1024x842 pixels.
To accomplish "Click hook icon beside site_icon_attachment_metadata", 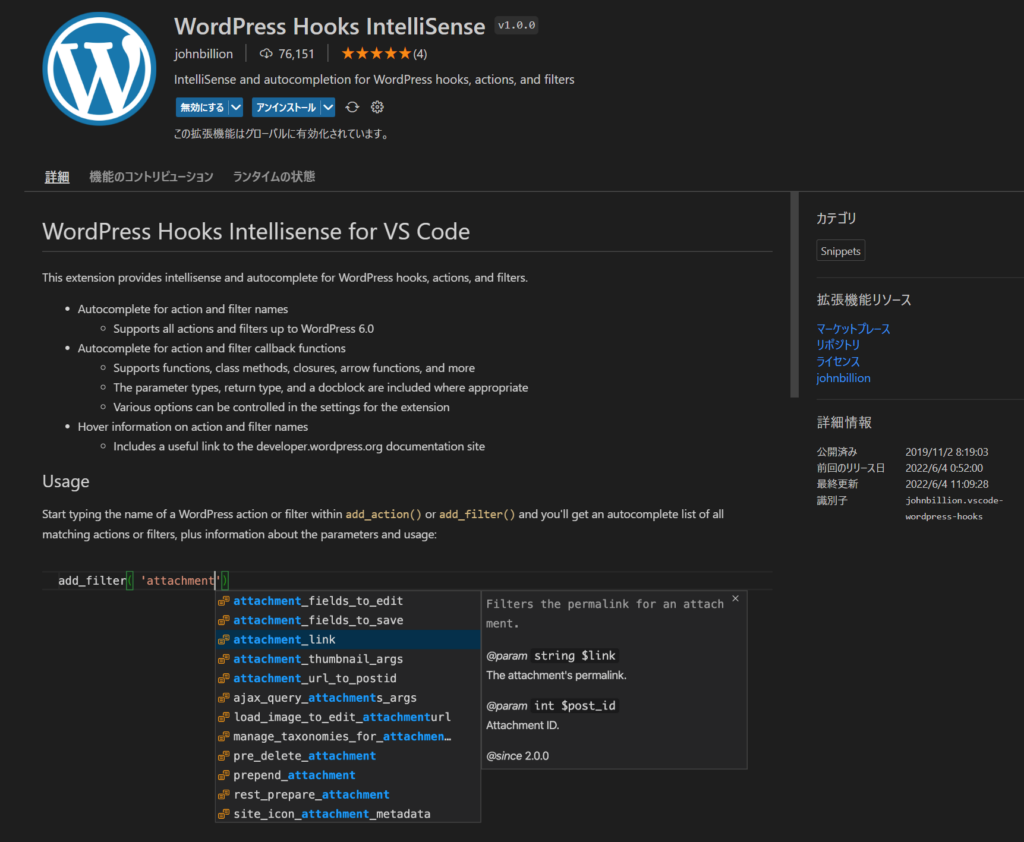I will pos(224,814).
